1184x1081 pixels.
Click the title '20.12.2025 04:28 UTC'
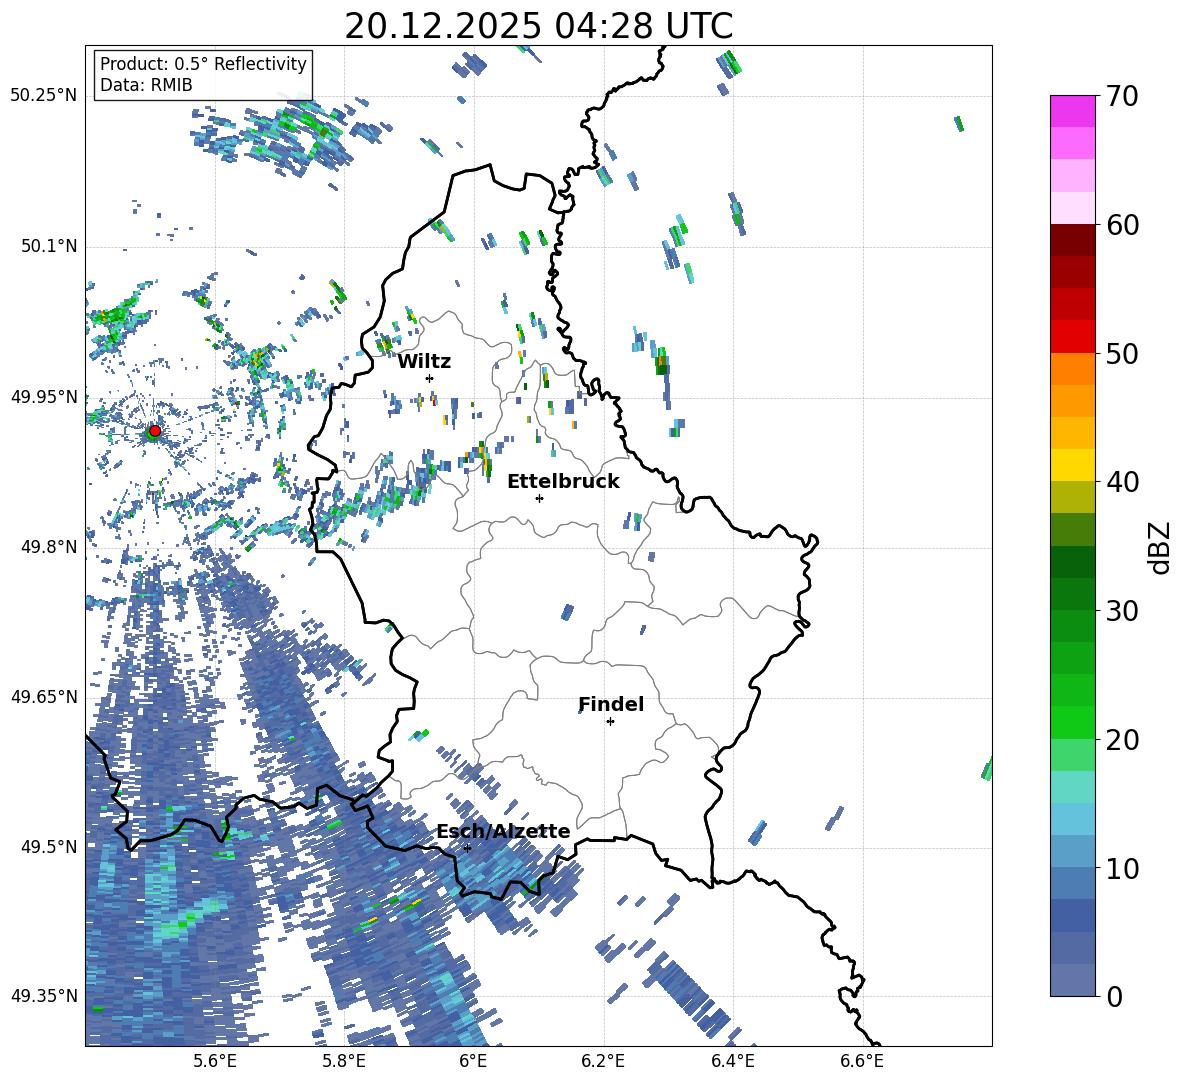click(x=538, y=26)
